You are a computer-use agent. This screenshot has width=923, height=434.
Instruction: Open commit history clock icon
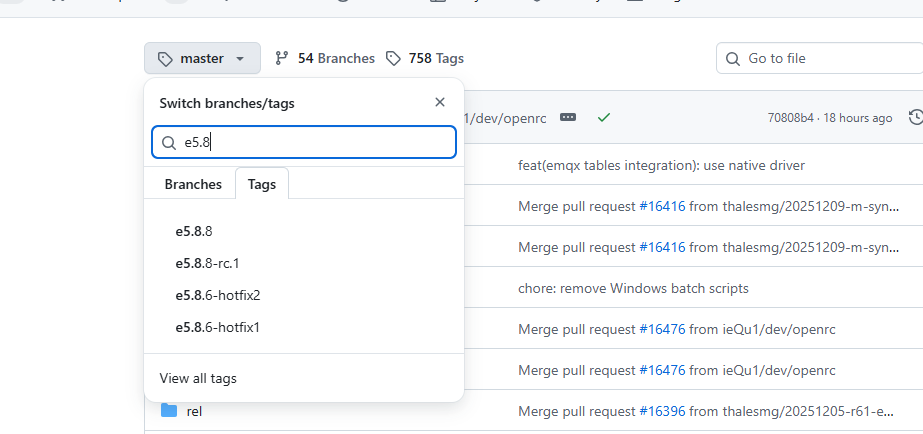pos(915,118)
